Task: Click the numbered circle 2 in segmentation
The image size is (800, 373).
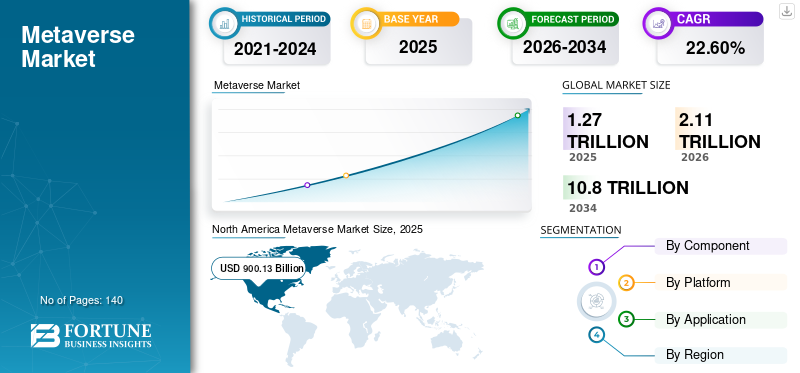Action: (x=627, y=283)
